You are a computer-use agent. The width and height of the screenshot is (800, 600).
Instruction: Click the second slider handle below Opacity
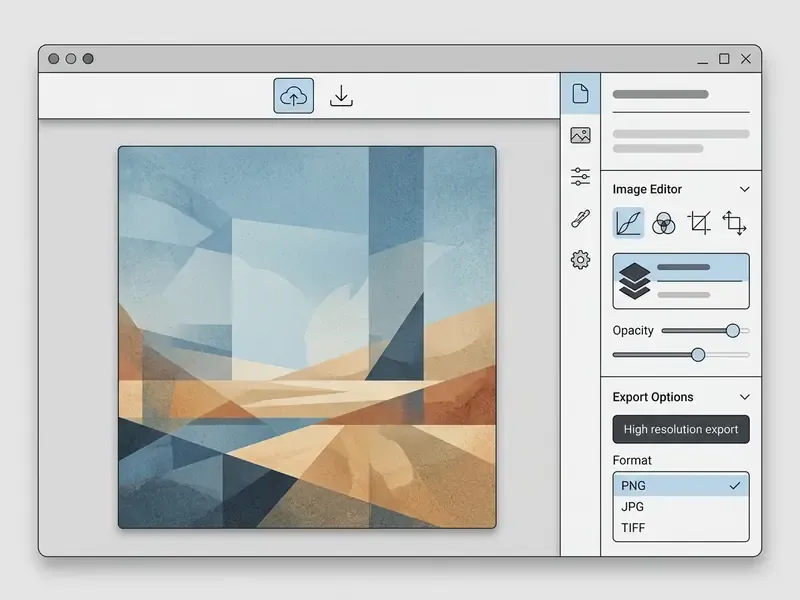coord(698,355)
